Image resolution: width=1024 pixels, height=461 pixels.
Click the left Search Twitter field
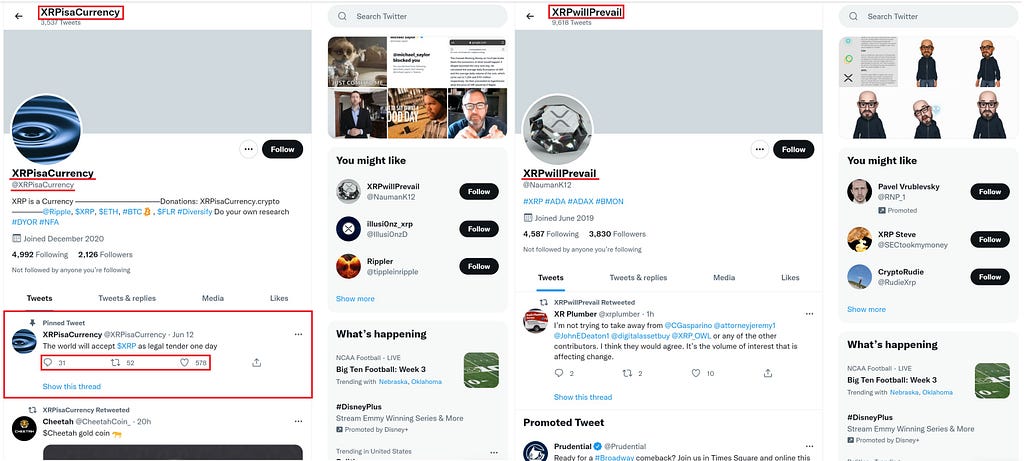(x=417, y=16)
